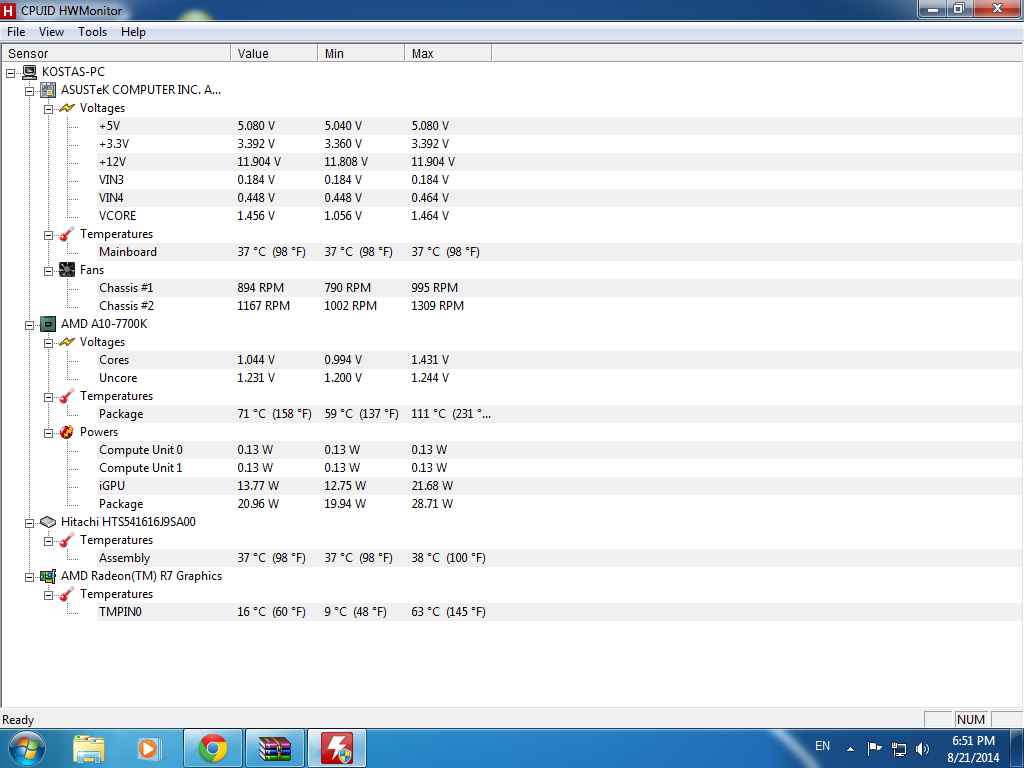Select the TMPIN0 temperature row
Viewport: 1024px width, 768px height.
tap(560, 612)
